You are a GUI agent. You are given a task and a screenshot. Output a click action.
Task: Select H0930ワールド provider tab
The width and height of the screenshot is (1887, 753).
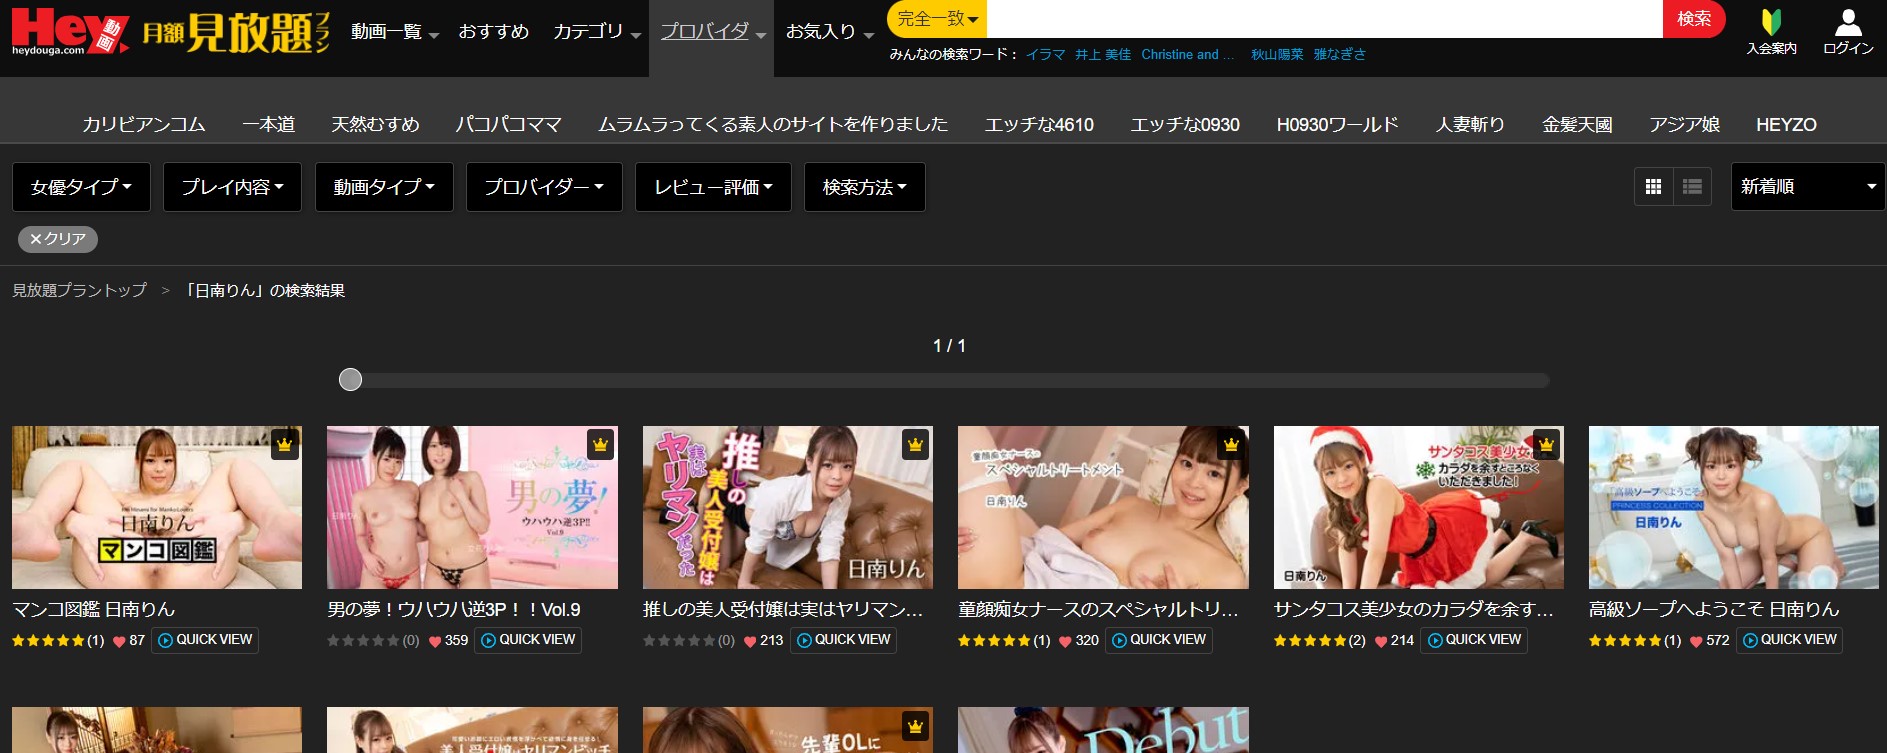tap(1337, 125)
